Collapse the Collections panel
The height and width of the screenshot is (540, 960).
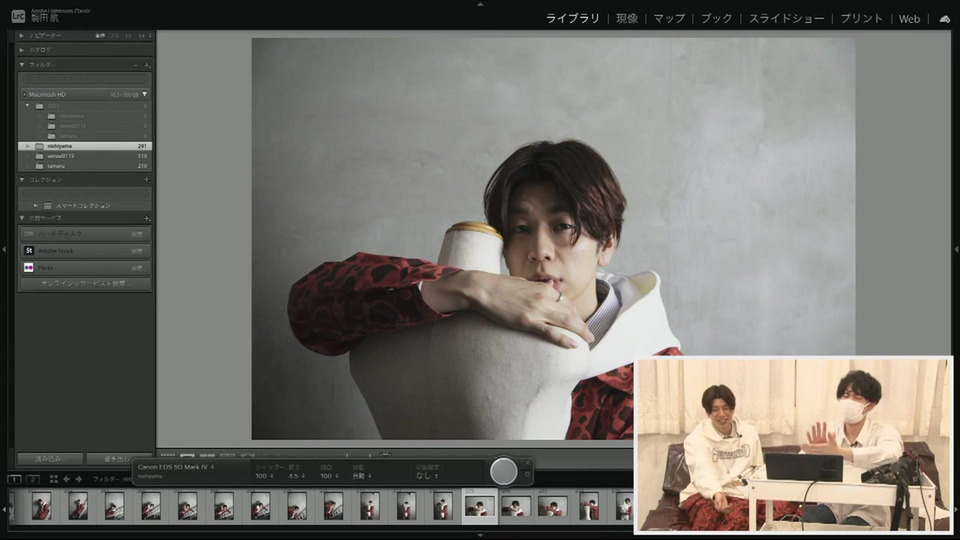[x=22, y=179]
